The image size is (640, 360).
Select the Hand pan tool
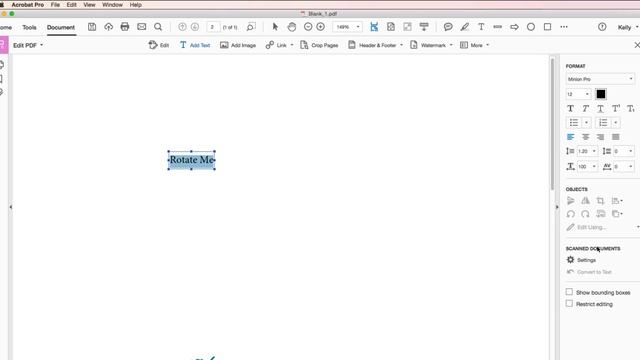point(291,27)
